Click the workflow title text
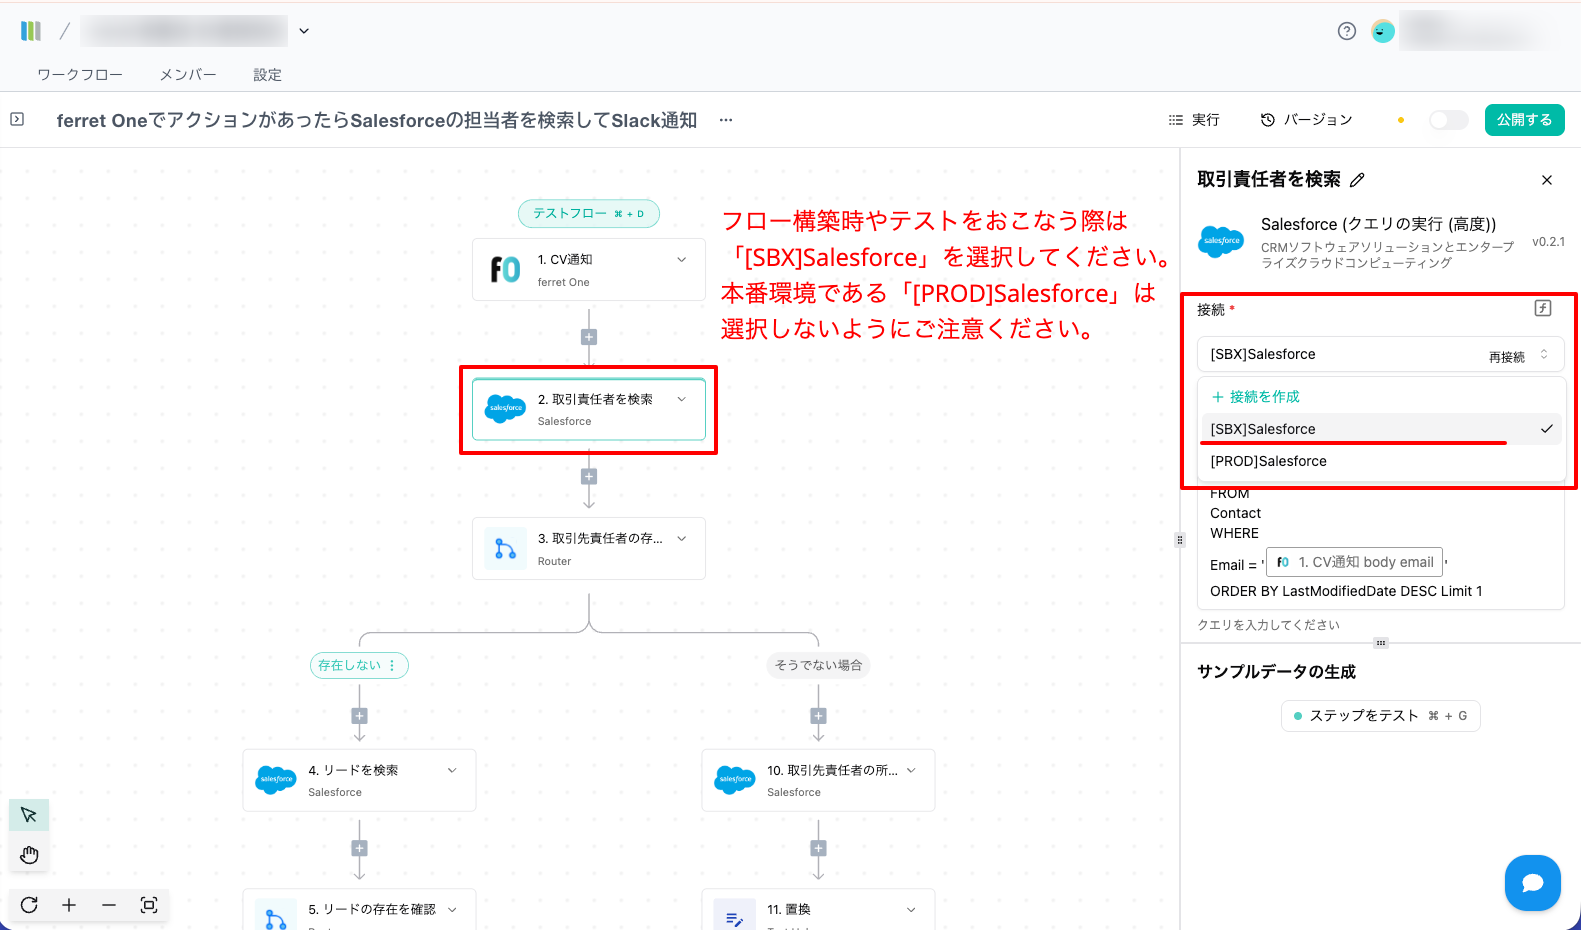Image resolution: width=1581 pixels, height=930 pixels. (x=377, y=120)
